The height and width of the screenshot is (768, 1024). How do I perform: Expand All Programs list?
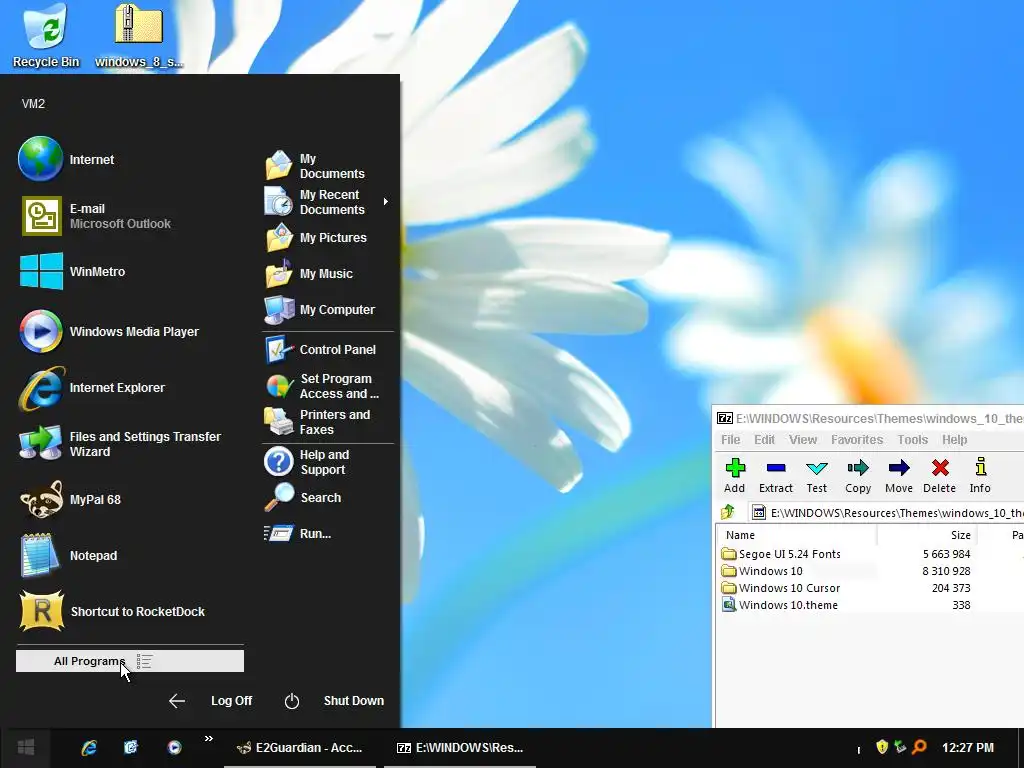tap(130, 661)
